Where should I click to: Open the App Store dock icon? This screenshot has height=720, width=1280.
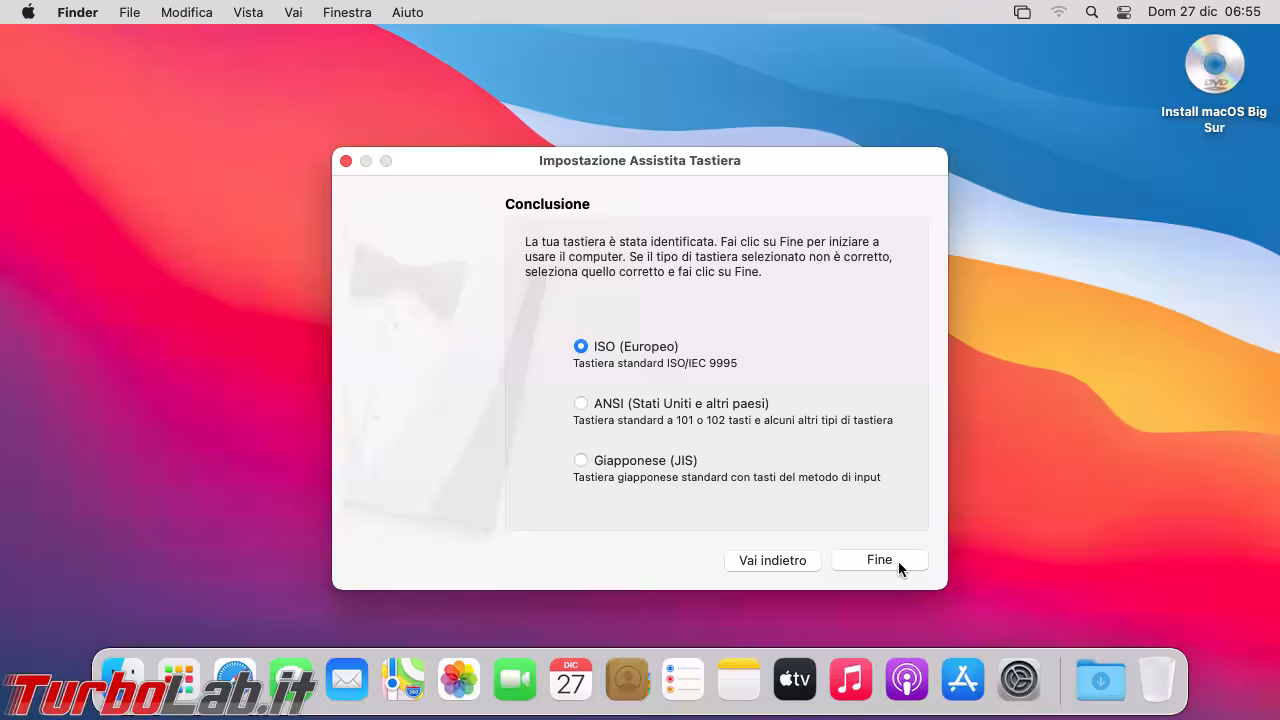pos(963,680)
